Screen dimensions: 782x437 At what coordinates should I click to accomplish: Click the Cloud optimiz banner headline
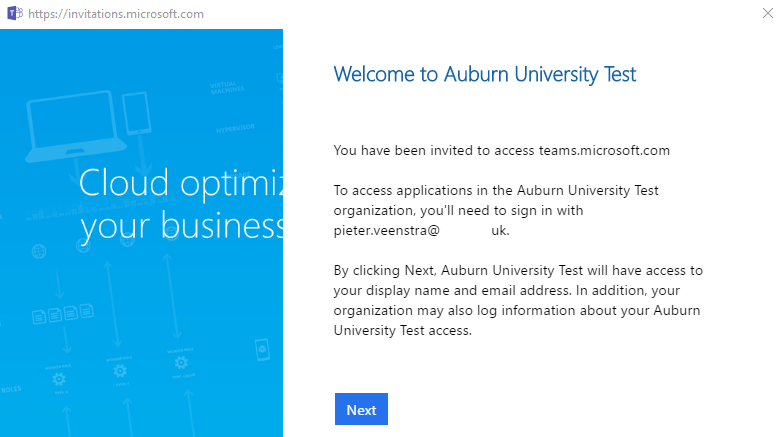[181, 183]
